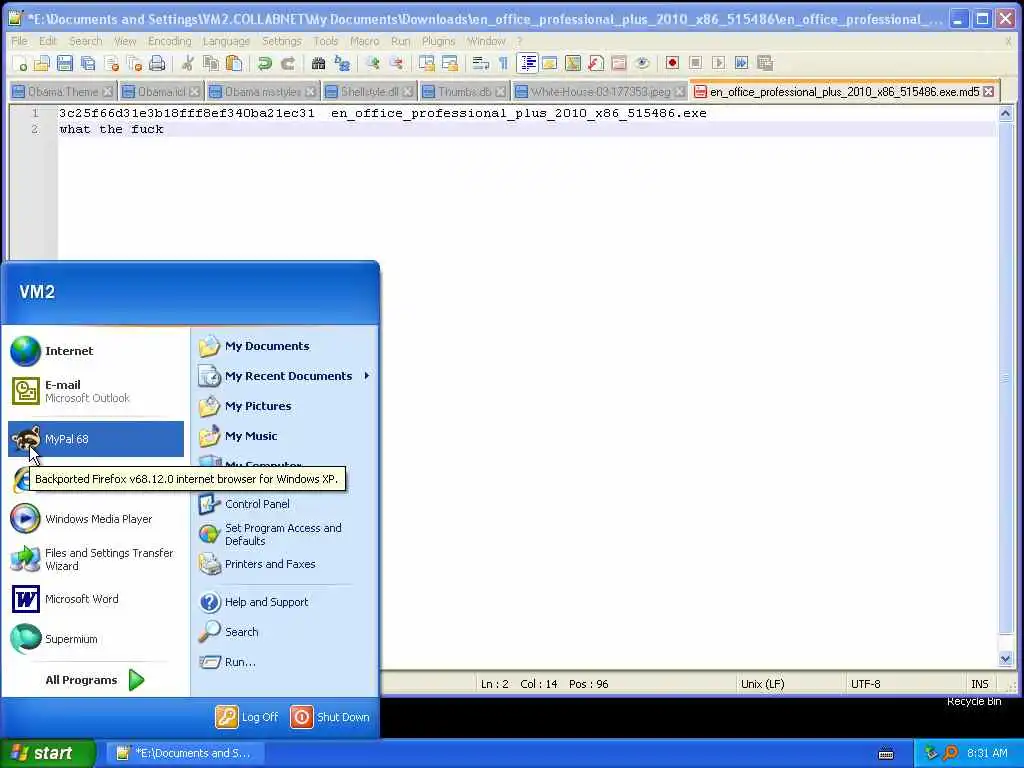Open the Plugins menu

click(x=438, y=41)
